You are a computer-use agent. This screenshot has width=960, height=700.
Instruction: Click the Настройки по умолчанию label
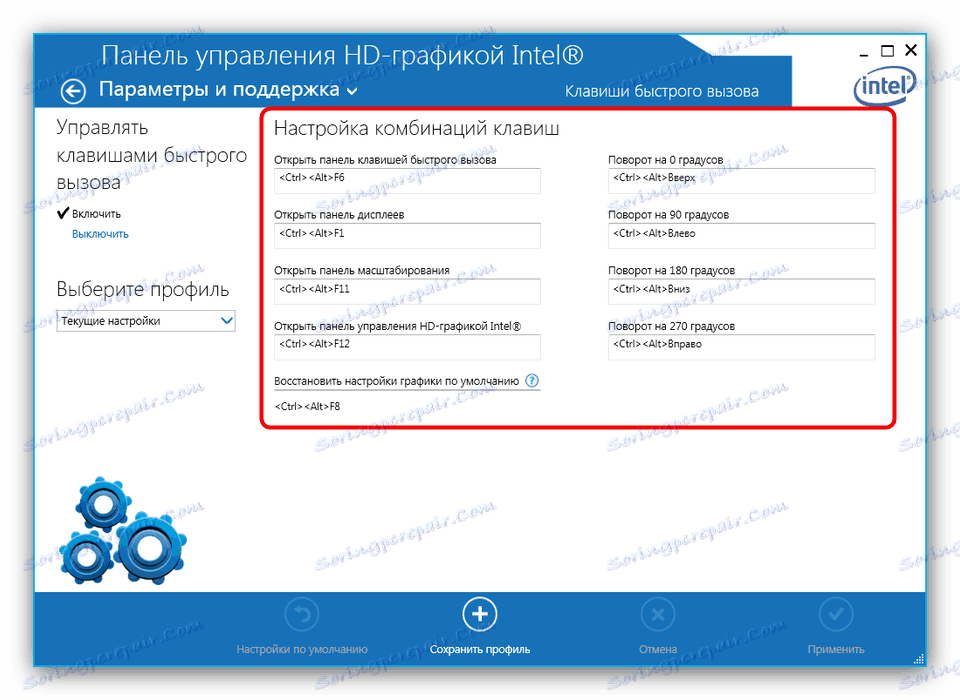(302, 649)
